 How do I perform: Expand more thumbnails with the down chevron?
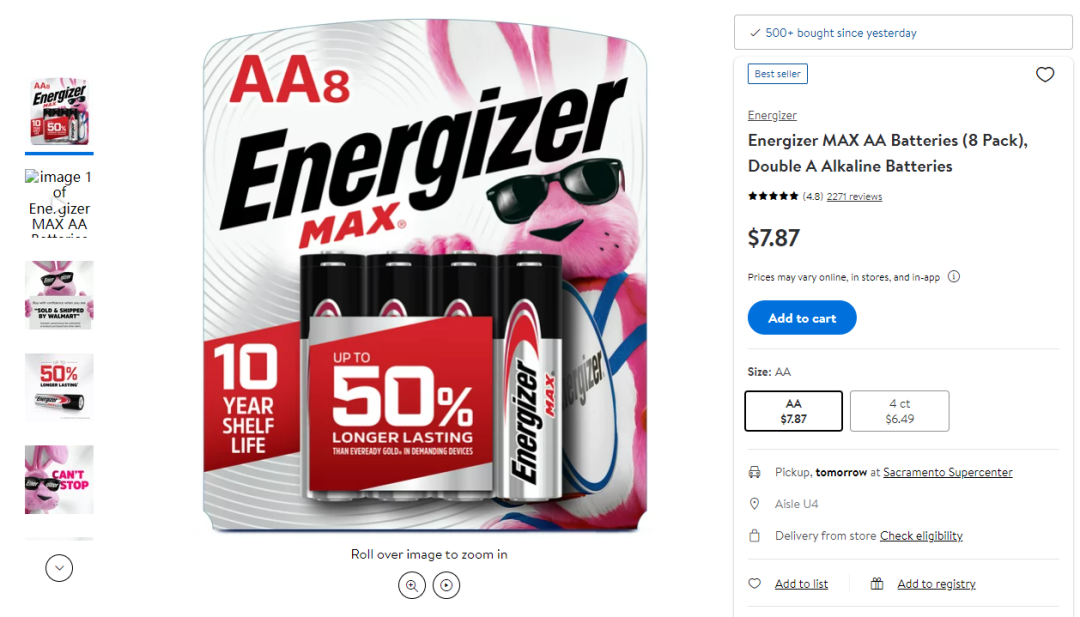click(x=59, y=568)
